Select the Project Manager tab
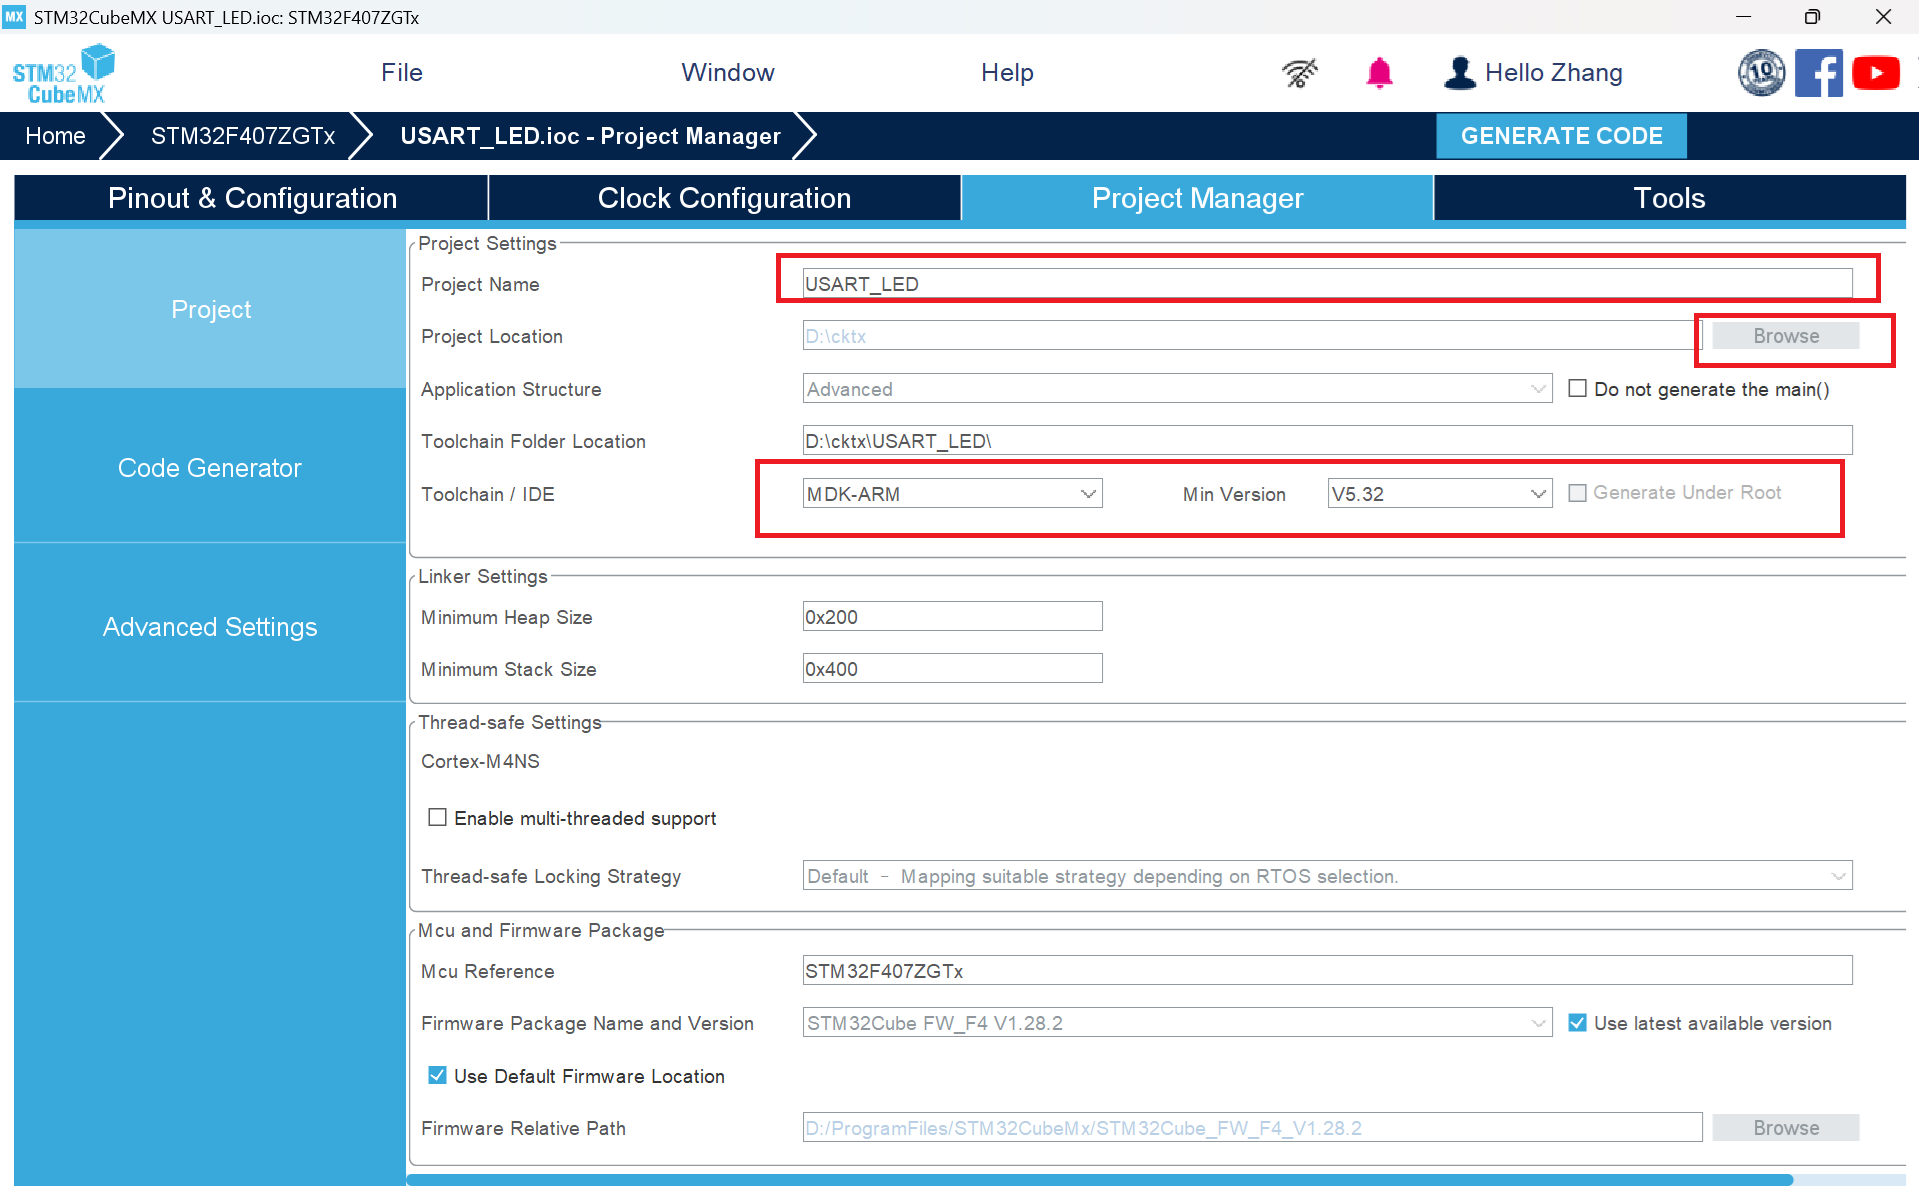Screen dimensions: 1919x1199 coord(1197,198)
